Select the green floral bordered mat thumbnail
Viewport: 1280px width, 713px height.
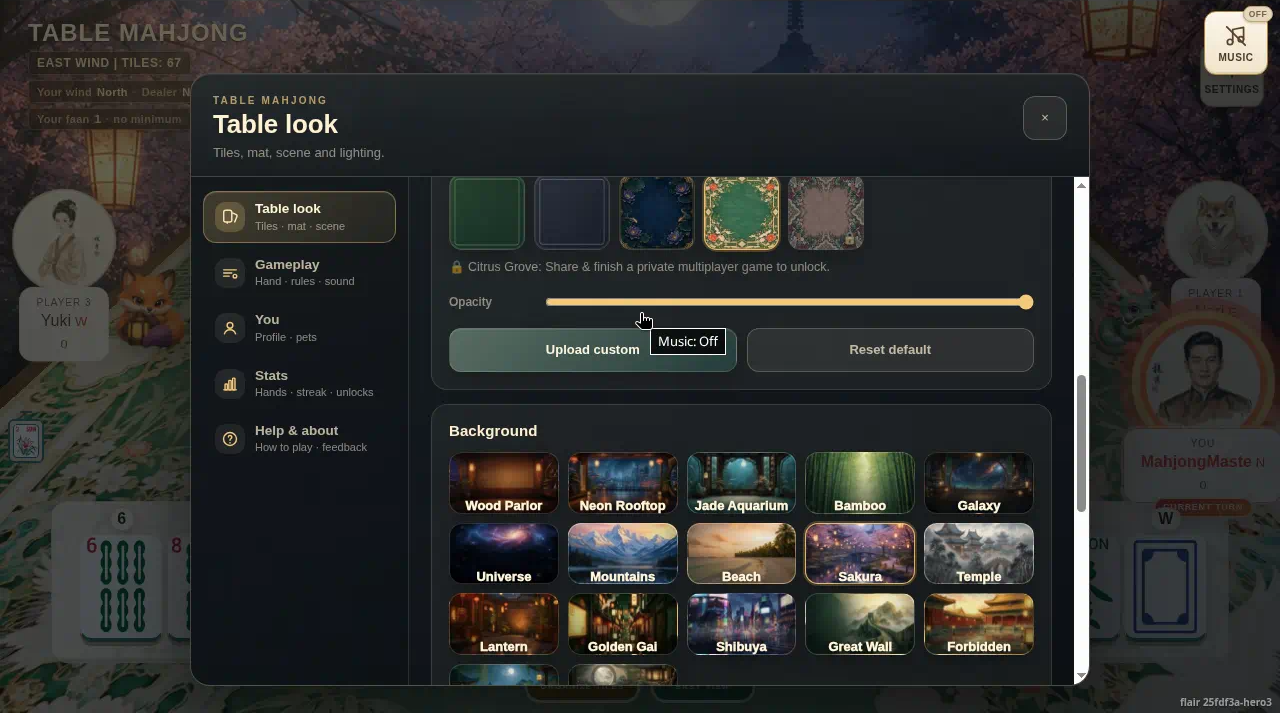[741, 213]
